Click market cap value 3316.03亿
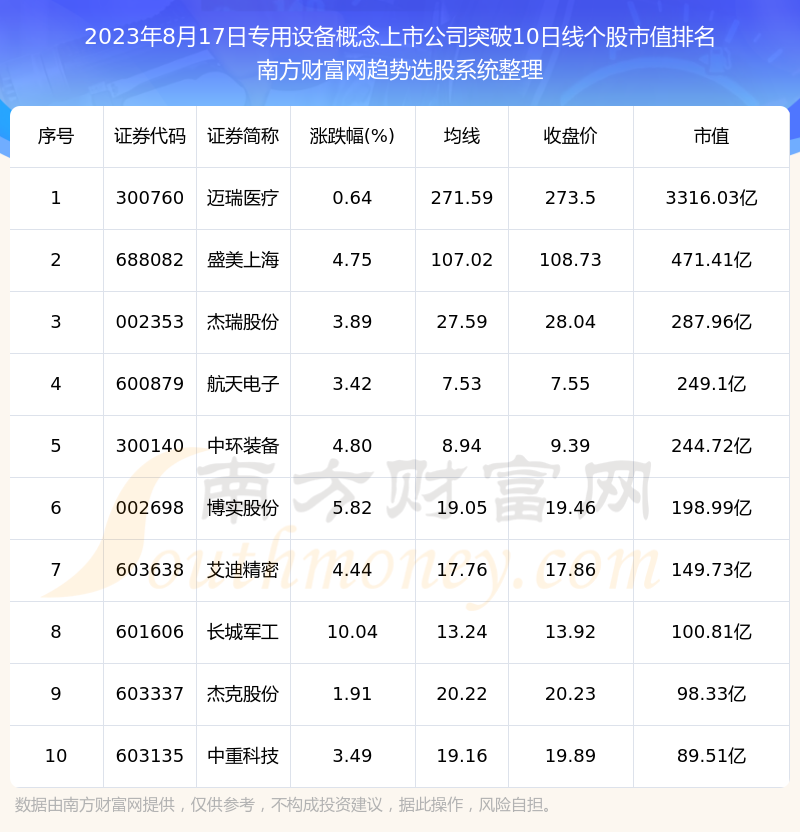The image size is (800, 832). click(711, 198)
